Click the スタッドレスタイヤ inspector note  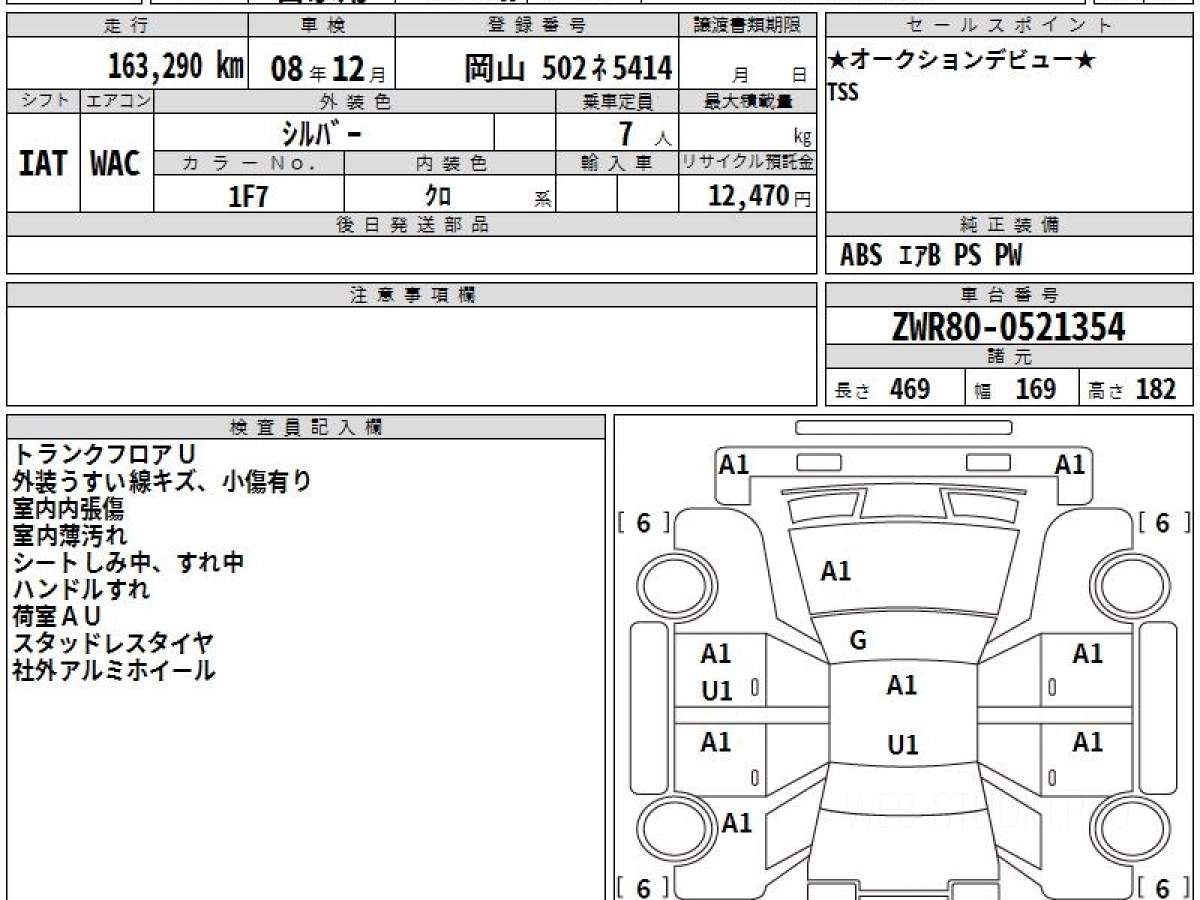click(113, 643)
